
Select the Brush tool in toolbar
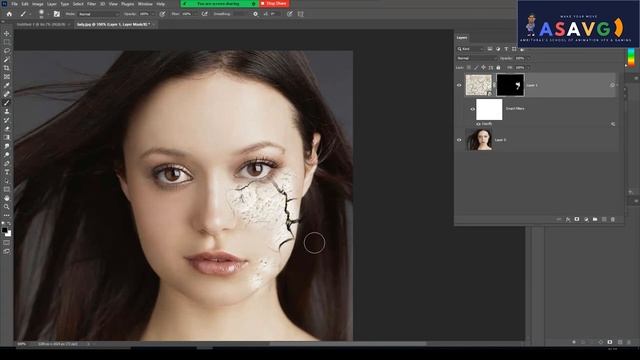7,103
